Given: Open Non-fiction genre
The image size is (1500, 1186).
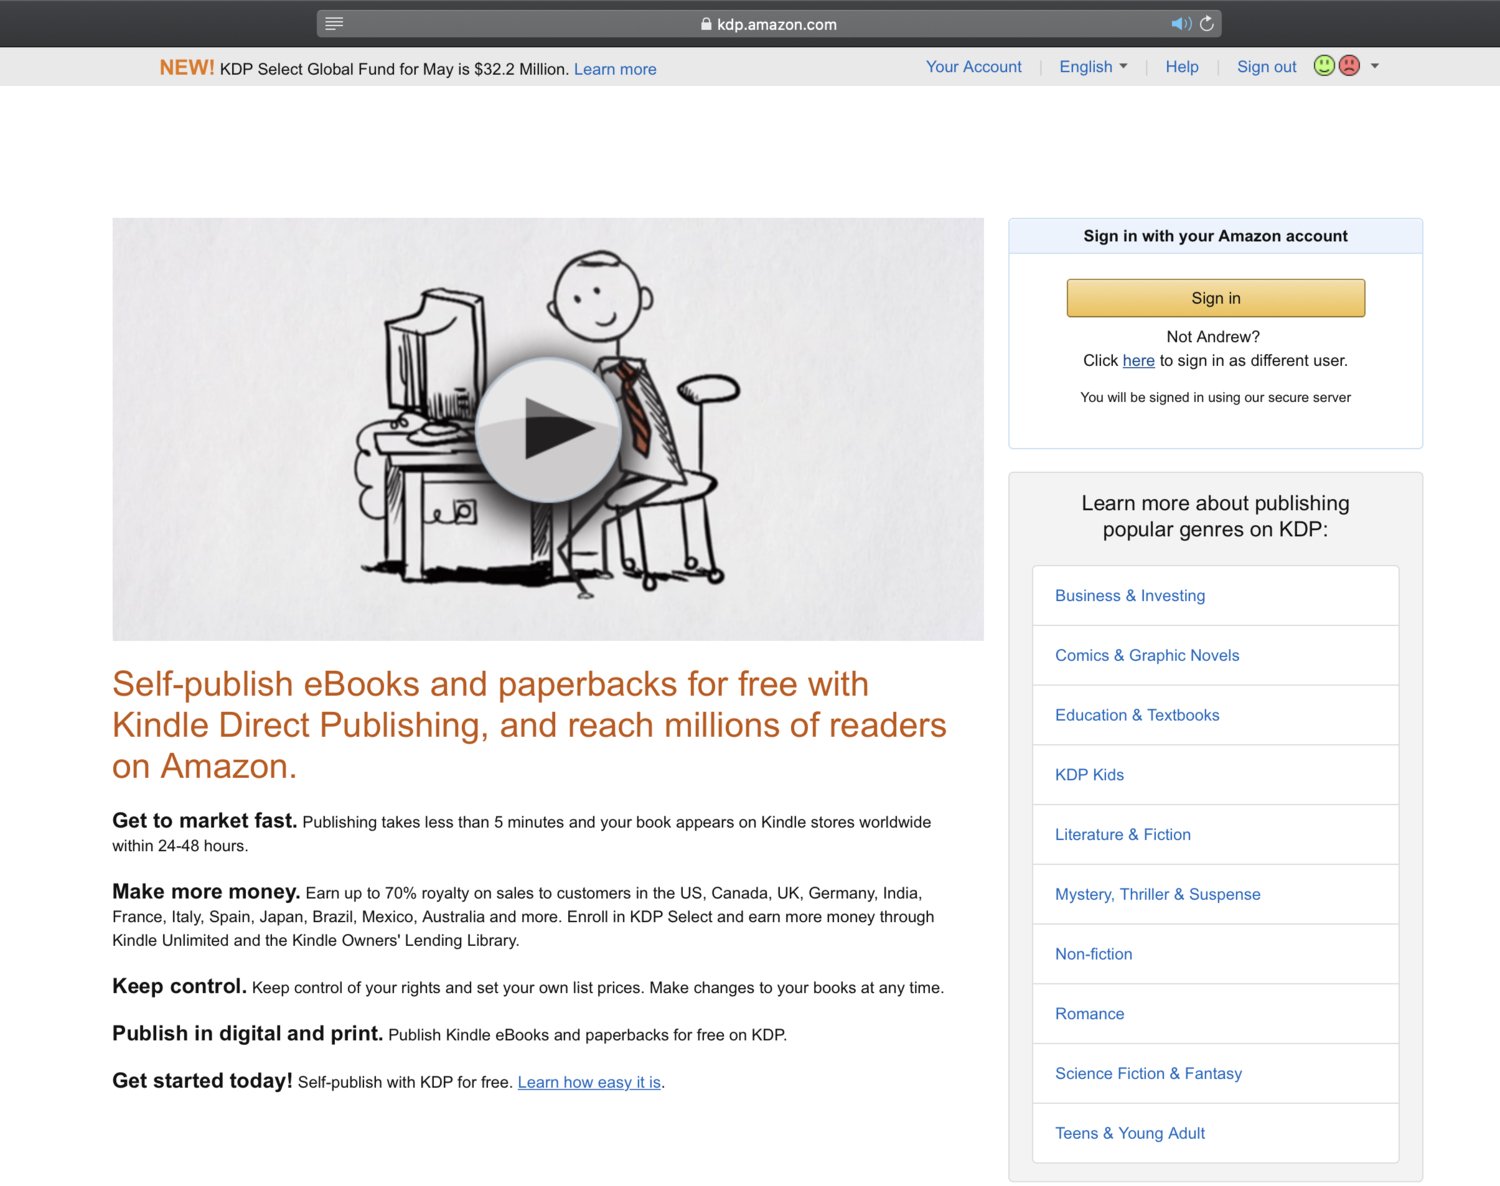Looking at the screenshot, I should click(x=1215, y=954).
